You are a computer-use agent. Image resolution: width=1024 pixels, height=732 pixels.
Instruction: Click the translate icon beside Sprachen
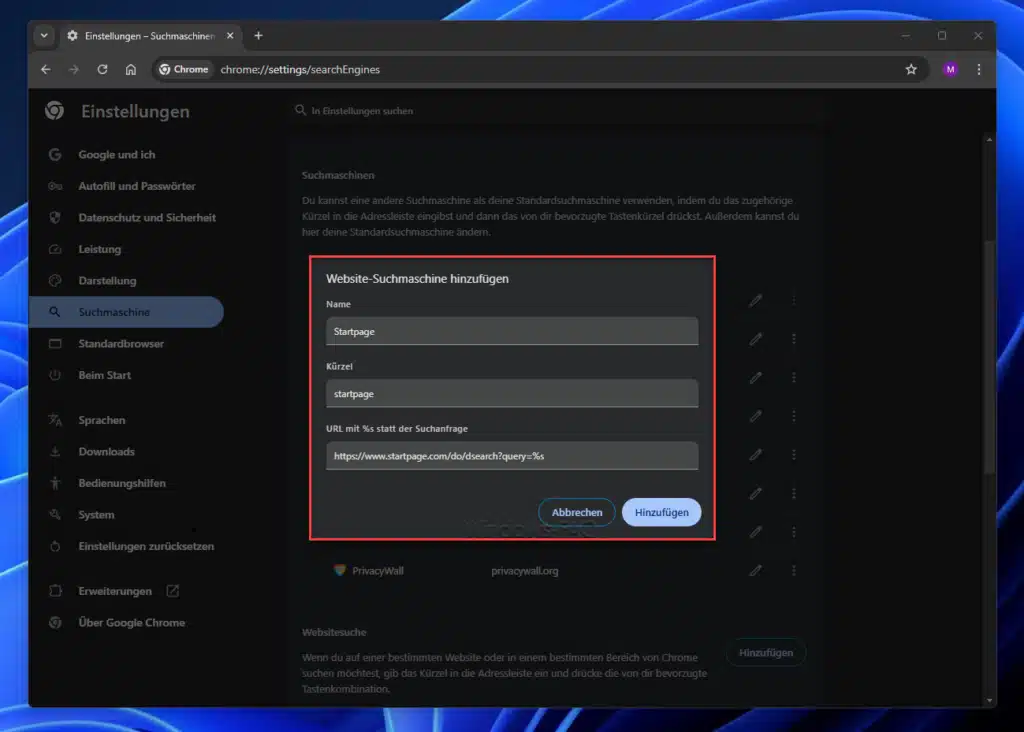coord(55,420)
